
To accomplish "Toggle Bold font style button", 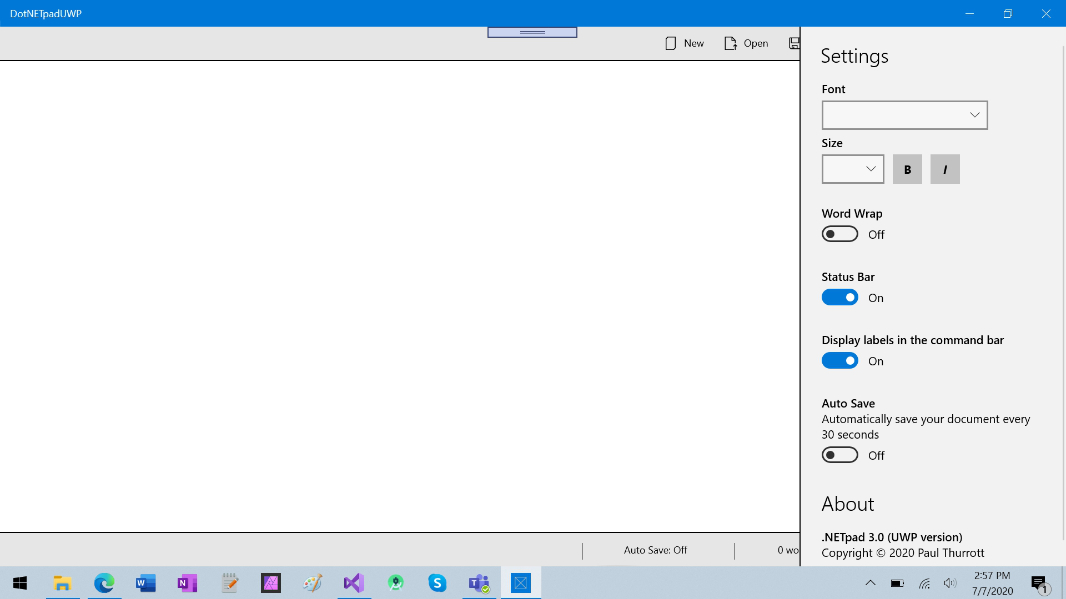I will 907,170.
